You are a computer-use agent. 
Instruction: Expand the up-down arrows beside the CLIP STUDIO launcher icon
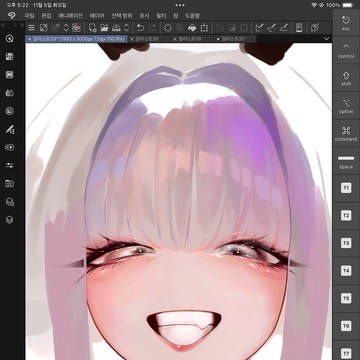coord(66,28)
